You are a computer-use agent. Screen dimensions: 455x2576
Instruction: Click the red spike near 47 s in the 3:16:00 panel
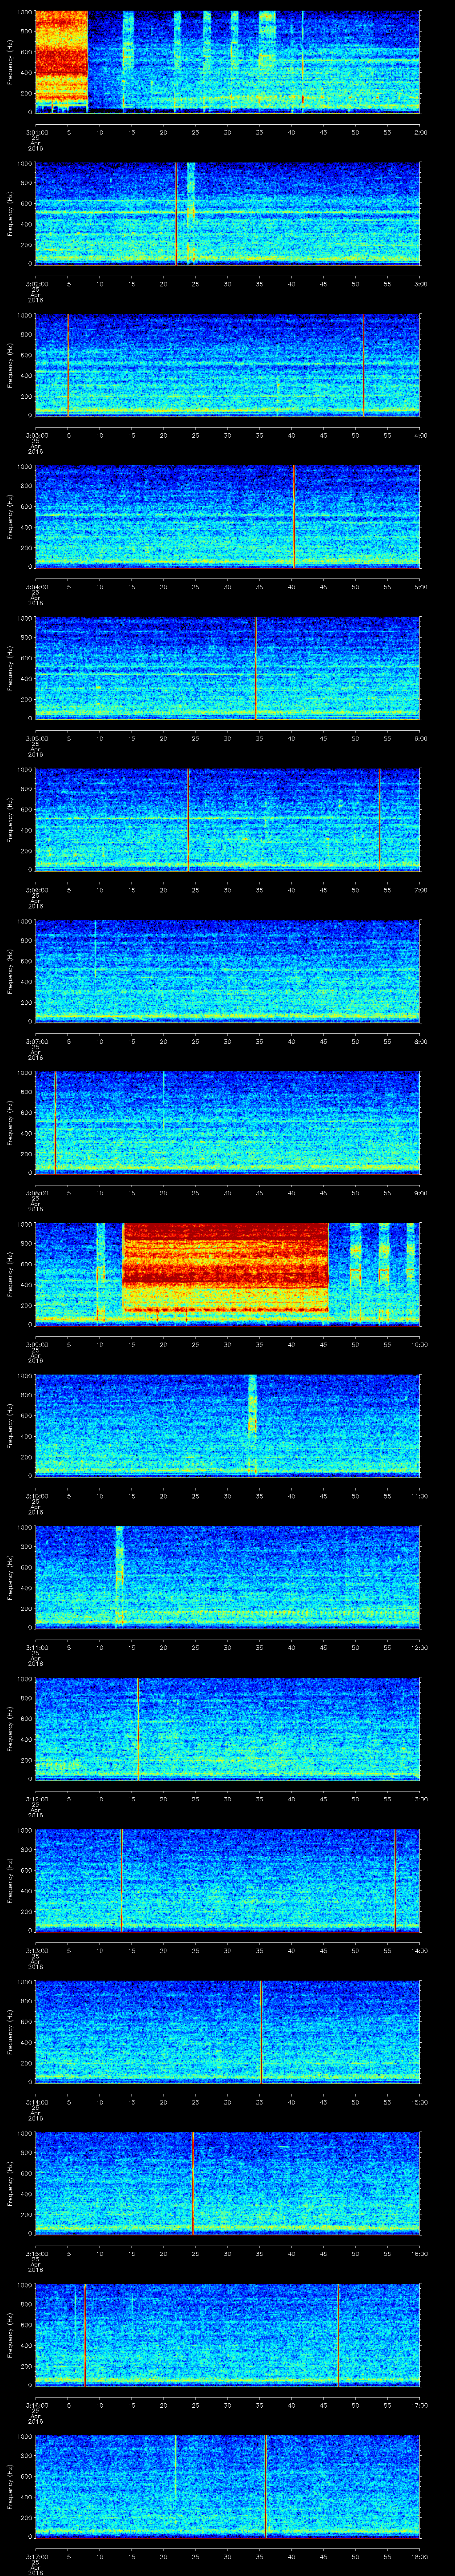coord(338,2335)
